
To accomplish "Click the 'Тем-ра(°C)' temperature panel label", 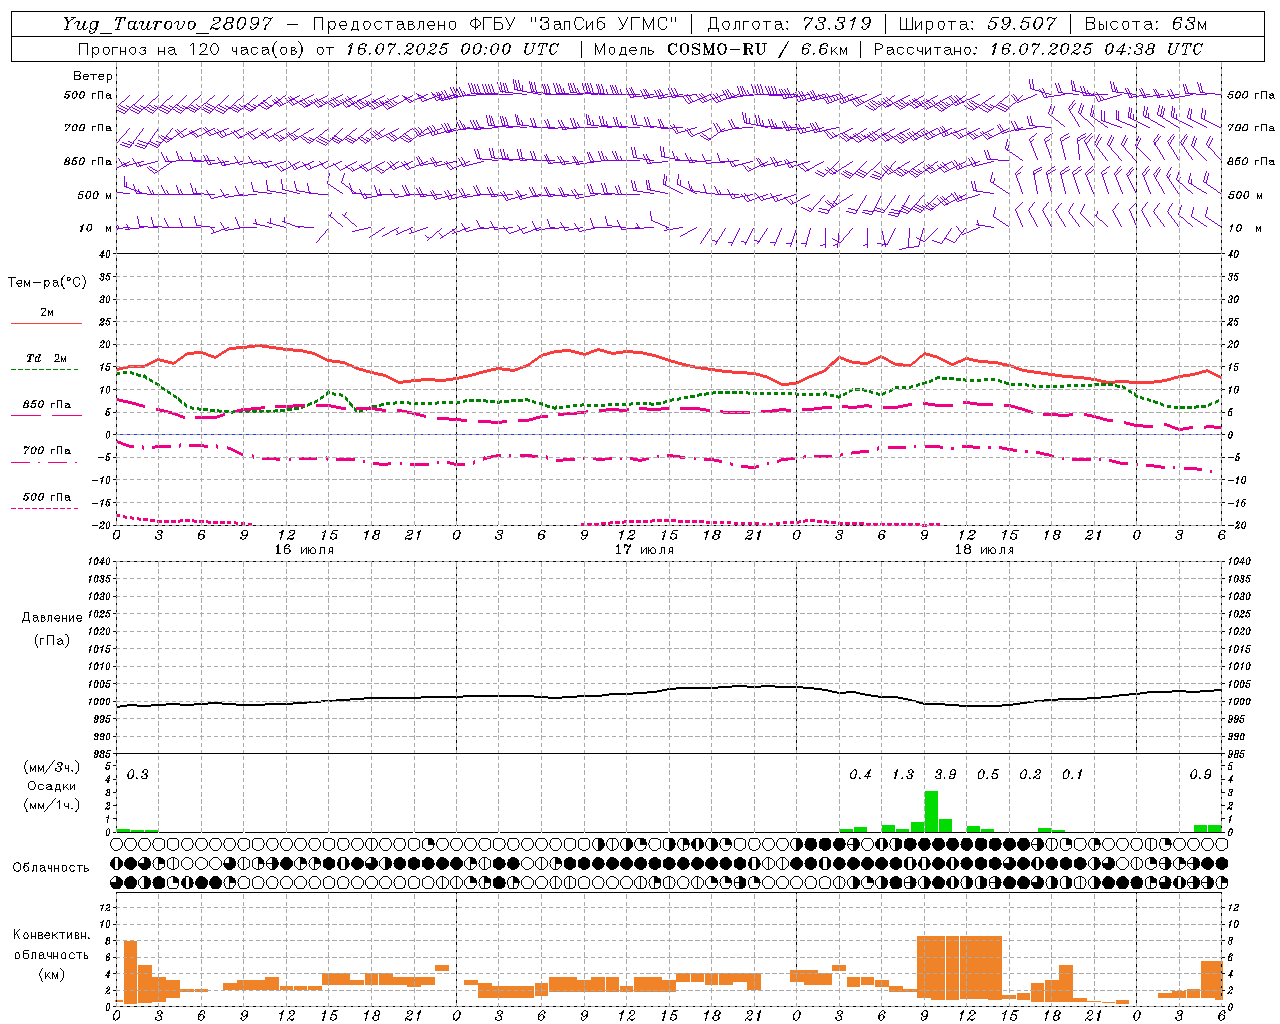I will (47, 283).
